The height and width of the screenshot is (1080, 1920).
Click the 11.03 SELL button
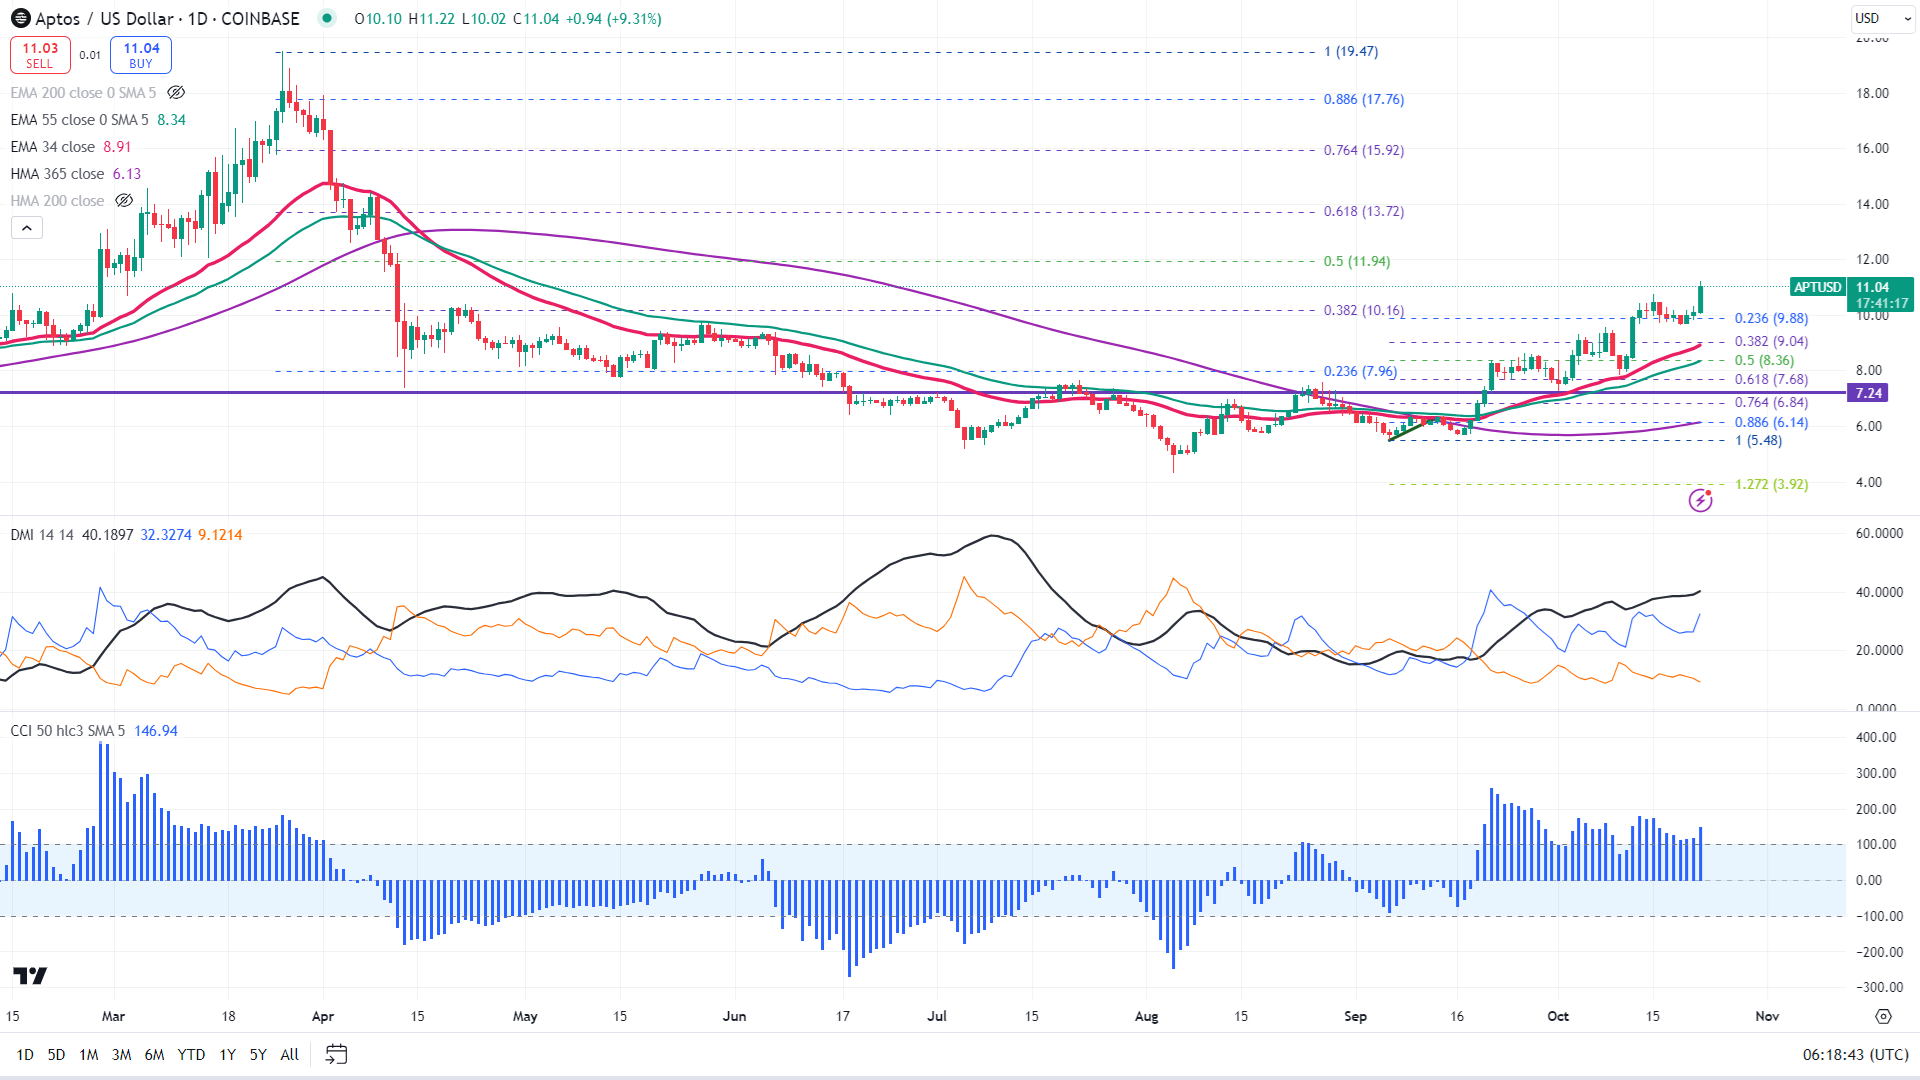coord(40,55)
